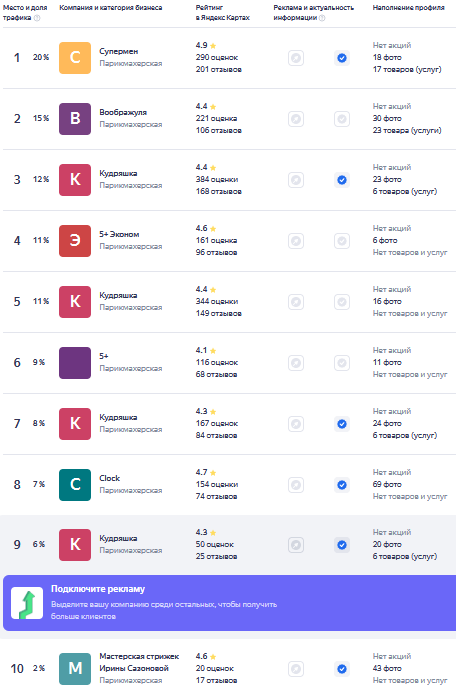Click the plain purple 5+ company avatar
The height and width of the screenshot is (691, 456).
tap(75, 363)
